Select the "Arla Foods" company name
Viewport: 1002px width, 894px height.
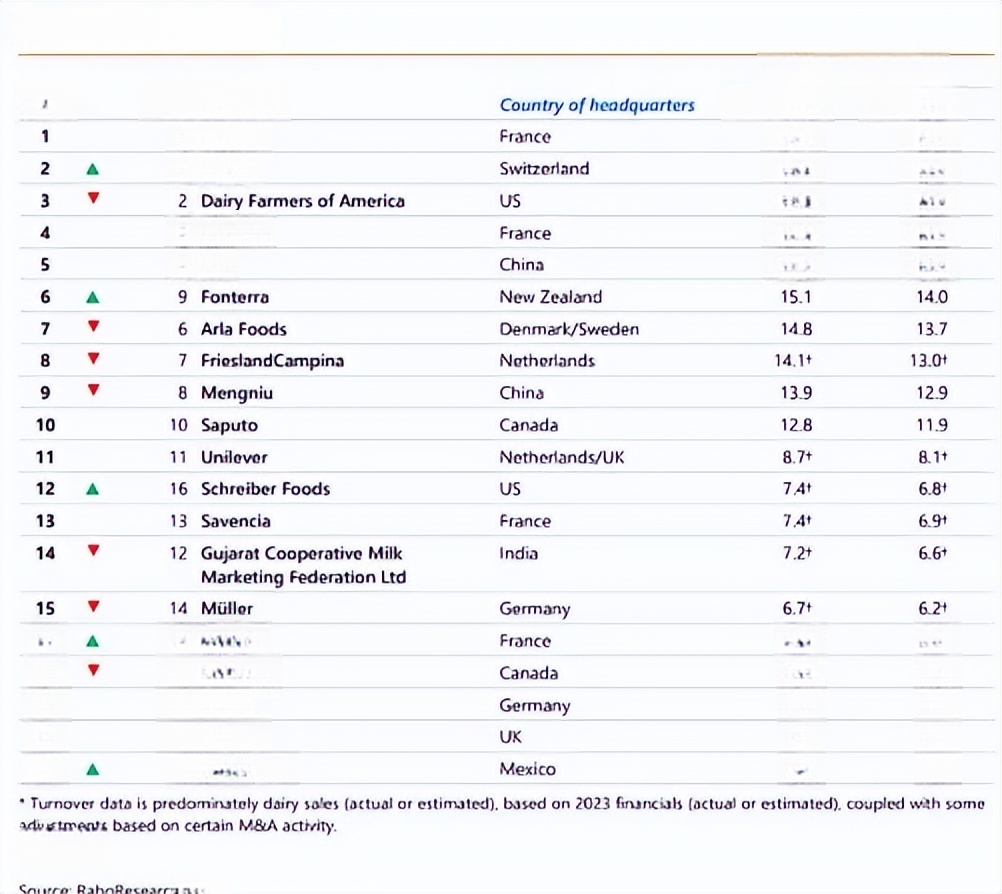click(243, 329)
